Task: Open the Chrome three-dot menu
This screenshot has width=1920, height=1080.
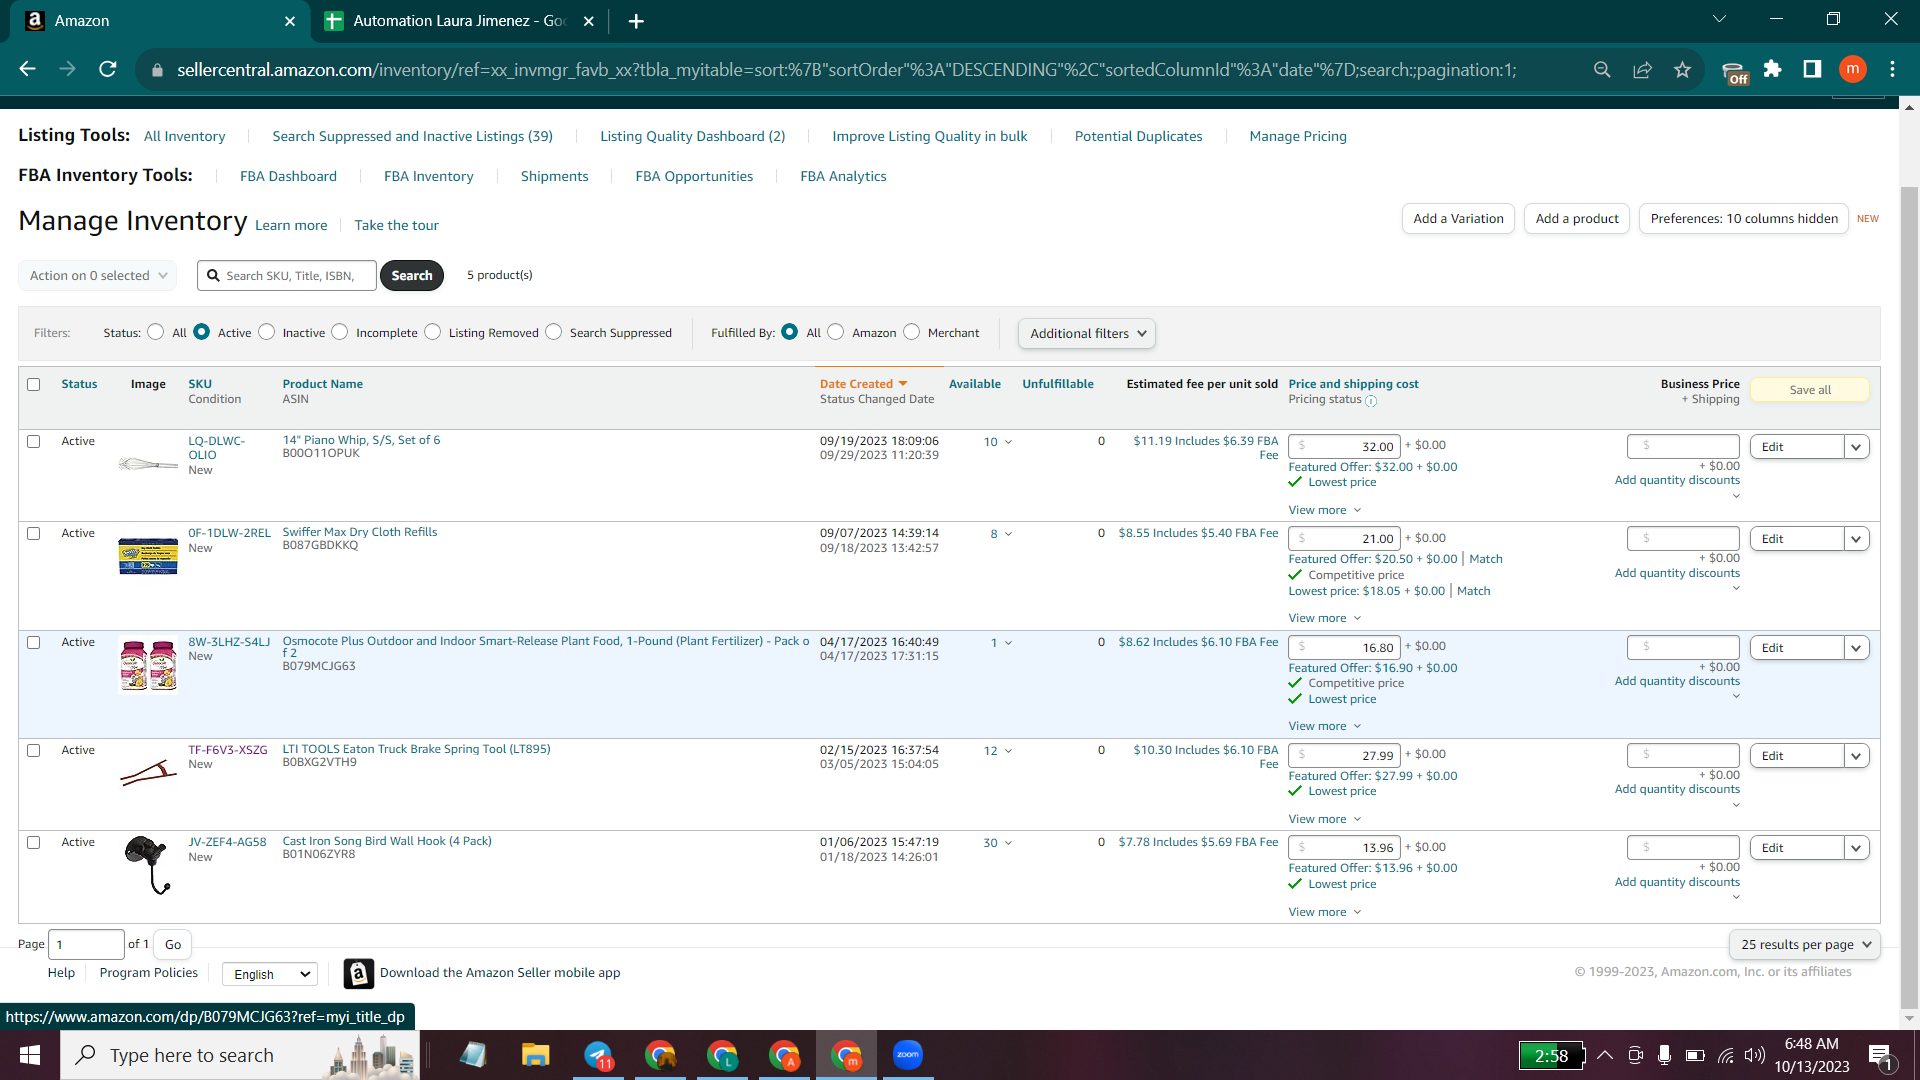Action: [x=1893, y=69]
